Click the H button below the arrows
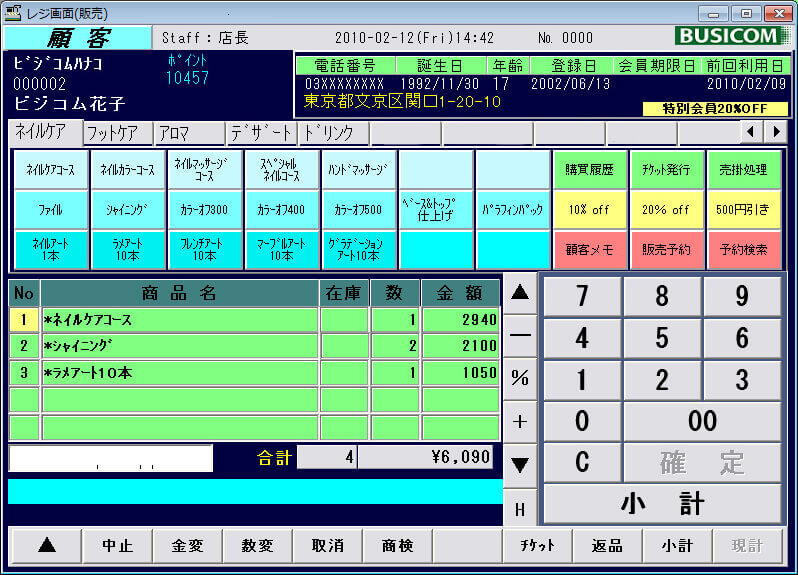The image size is (798, 575). 520,508
